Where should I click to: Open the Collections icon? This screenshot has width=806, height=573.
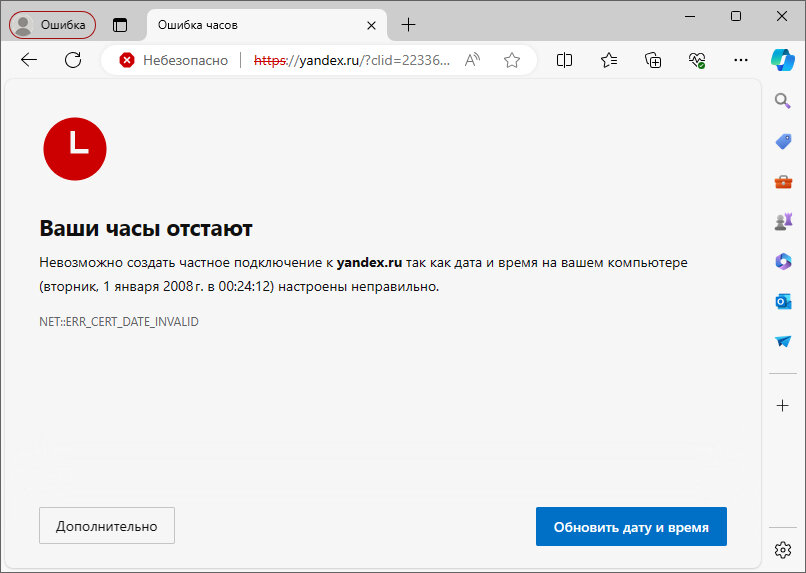click(653, 60)
